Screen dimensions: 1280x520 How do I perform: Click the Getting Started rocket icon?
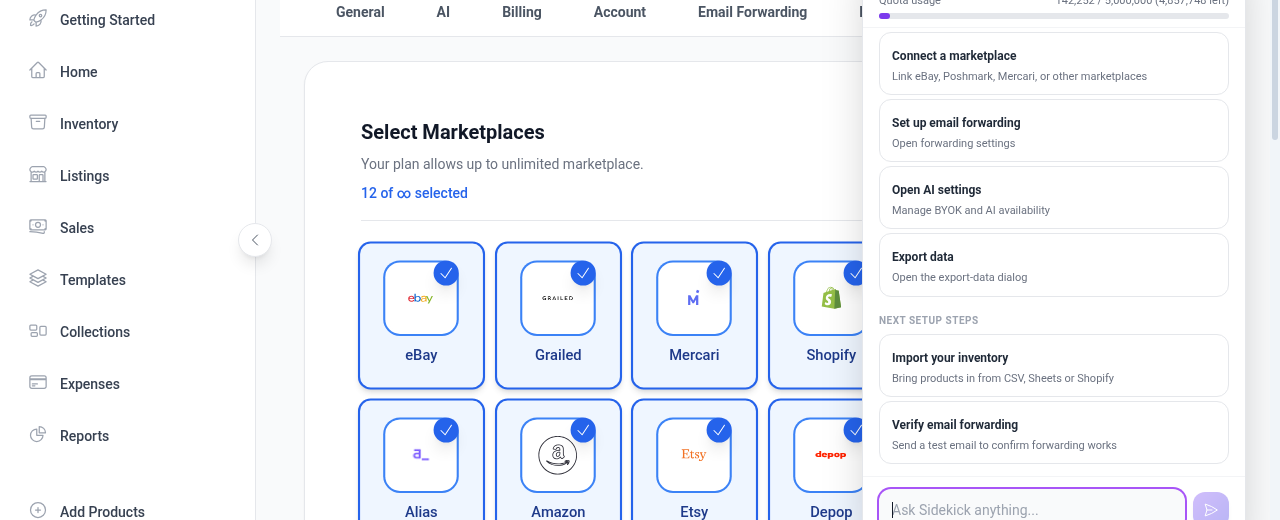[x=38, y=19]
